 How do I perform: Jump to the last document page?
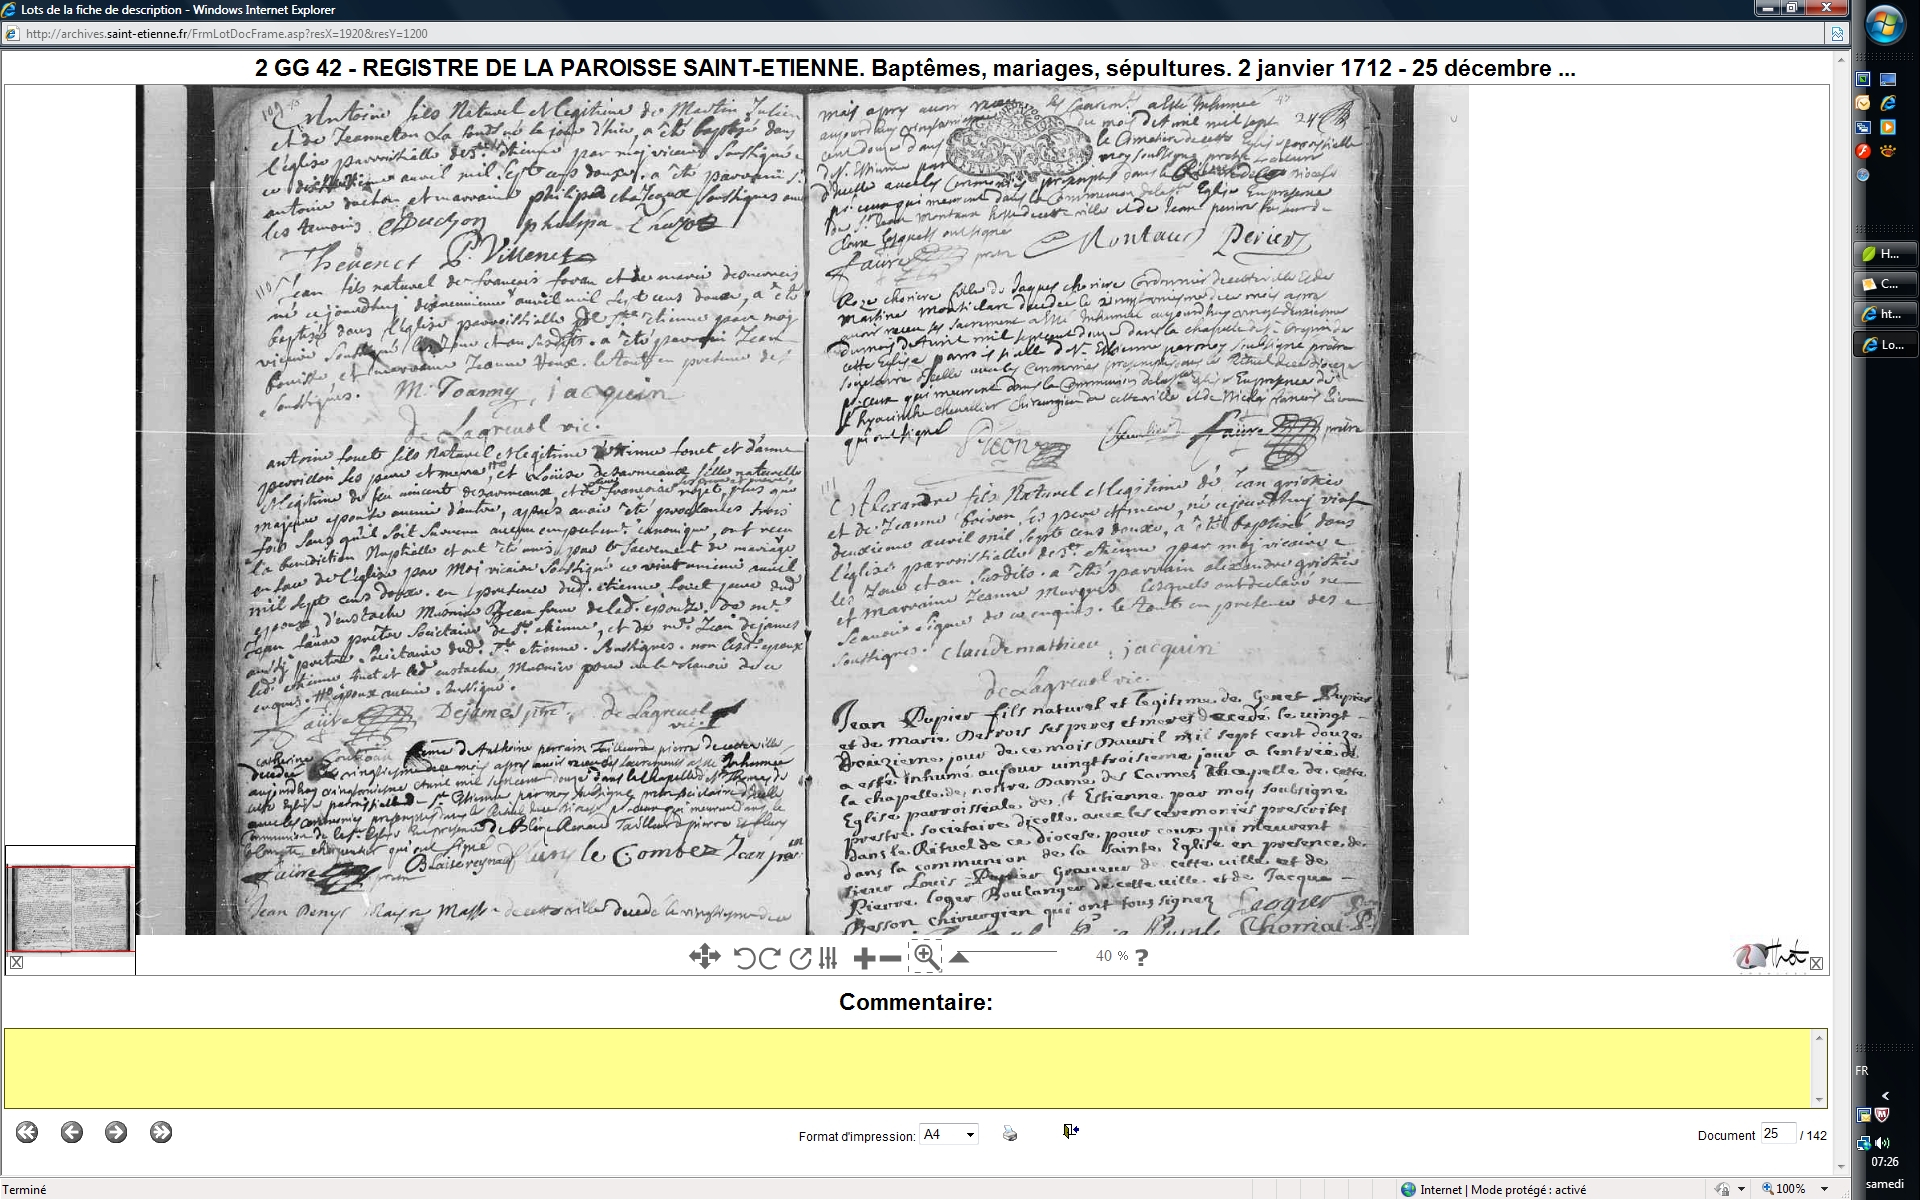[x=161, y=1132]
